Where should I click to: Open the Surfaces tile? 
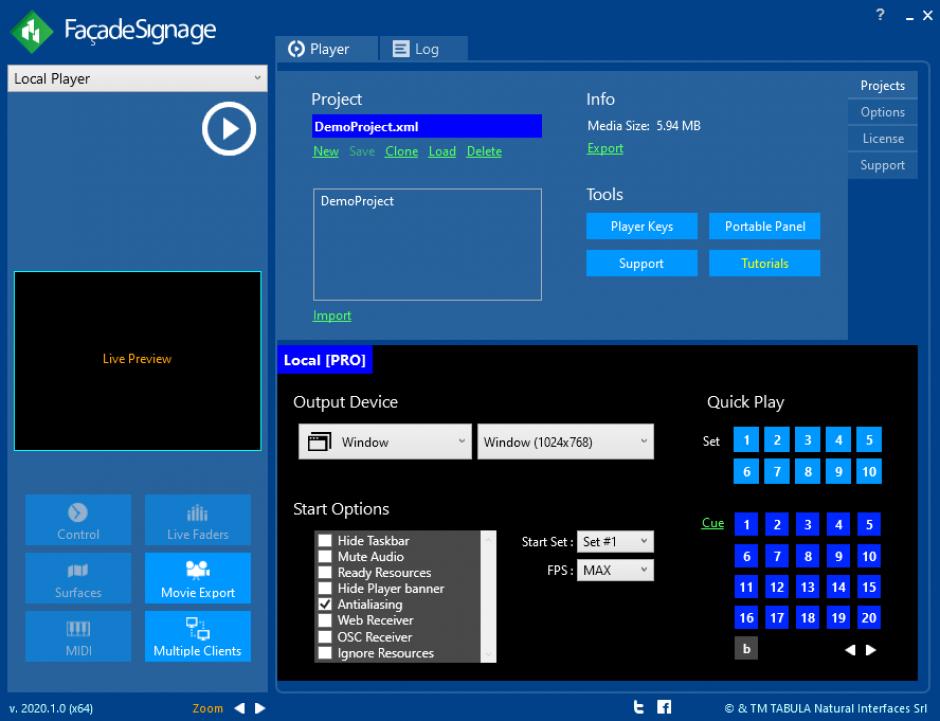coord(78,578)
